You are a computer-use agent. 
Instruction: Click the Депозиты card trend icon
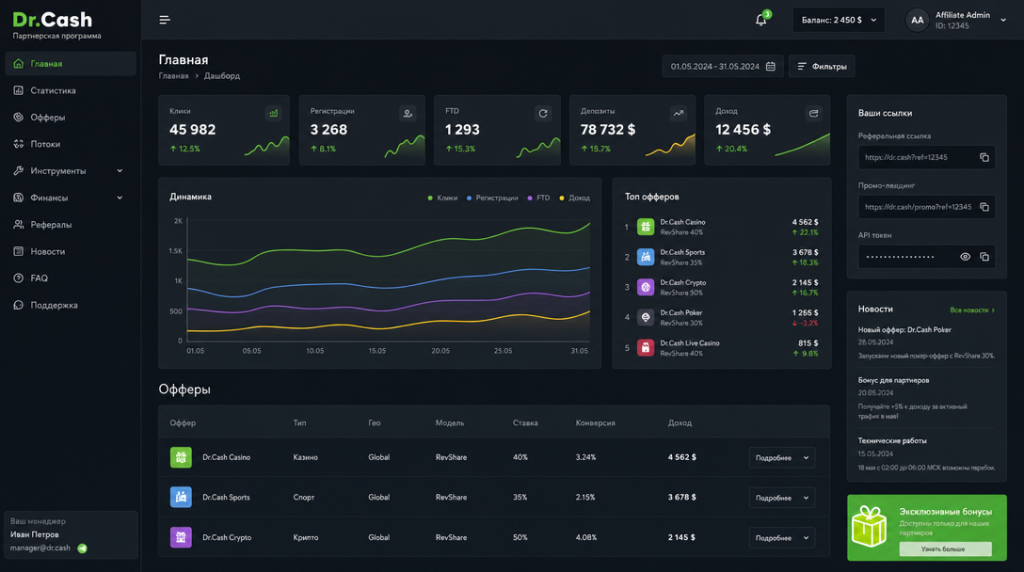click(x=679, y=113)
